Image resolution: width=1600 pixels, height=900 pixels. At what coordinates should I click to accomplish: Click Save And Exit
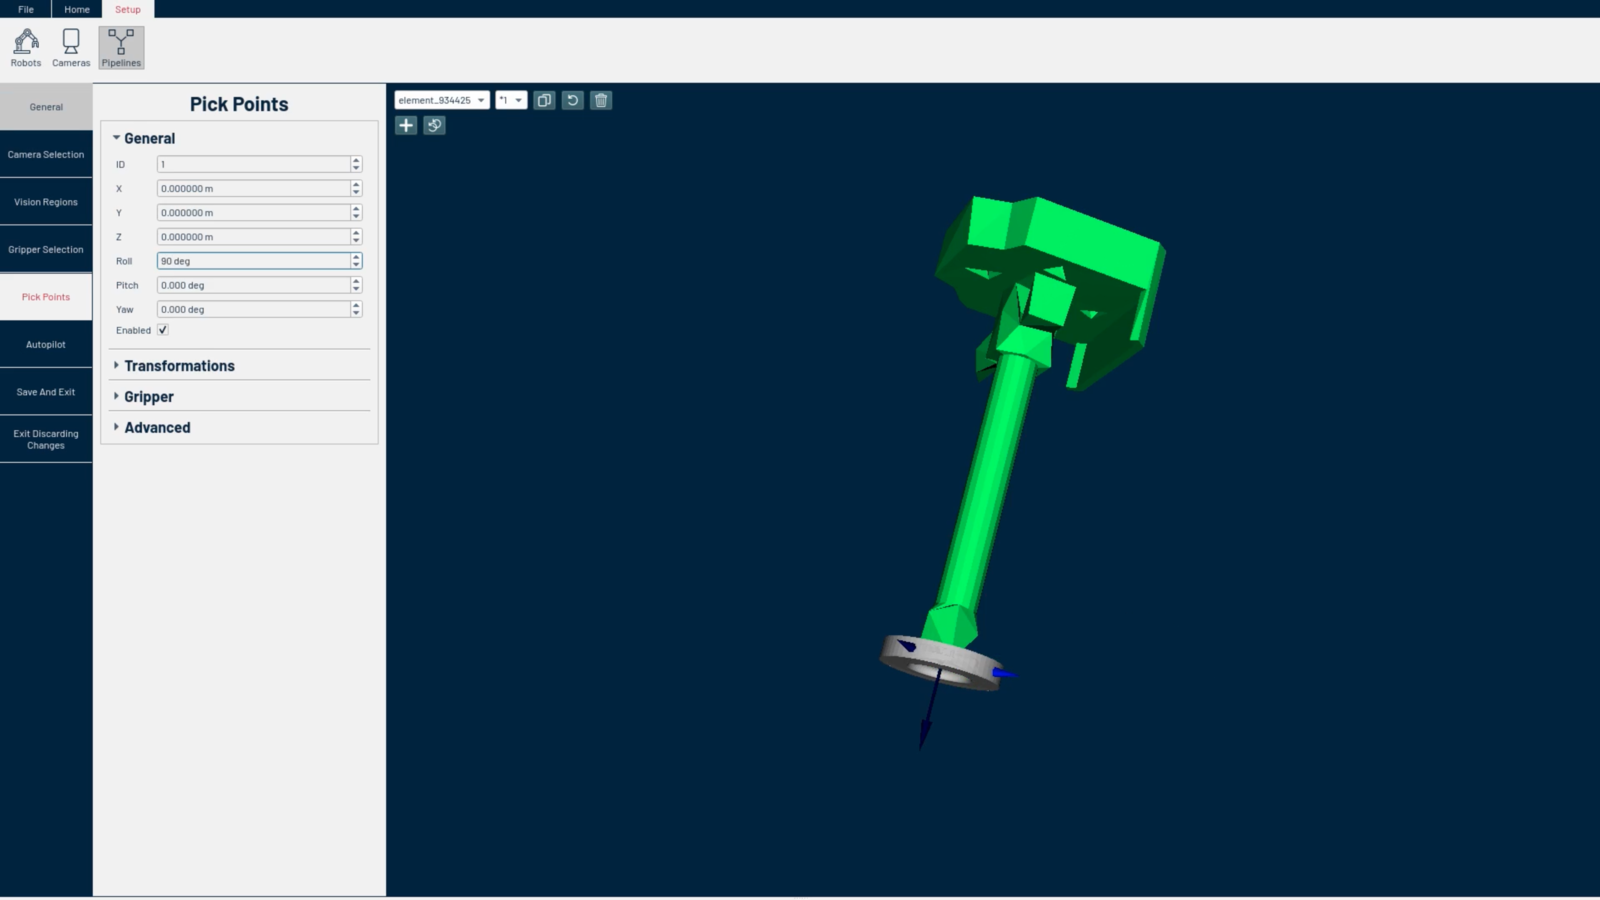click(x=46, y=392)
